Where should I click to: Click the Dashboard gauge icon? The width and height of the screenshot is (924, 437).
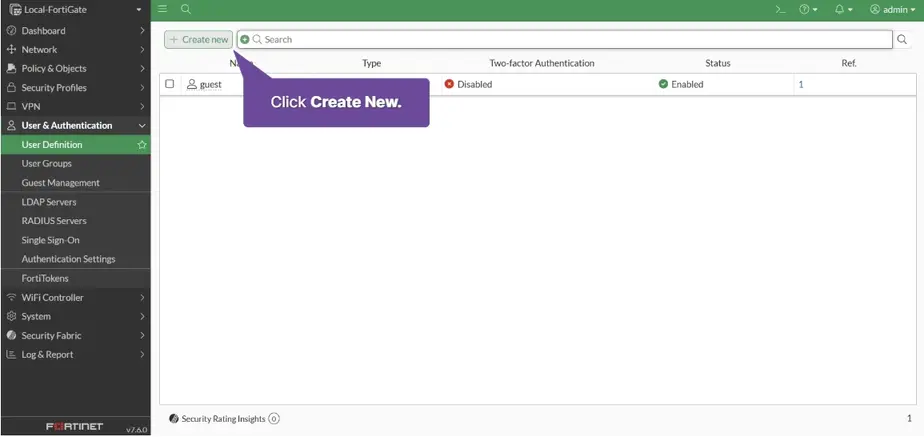(x=11, y=31)
